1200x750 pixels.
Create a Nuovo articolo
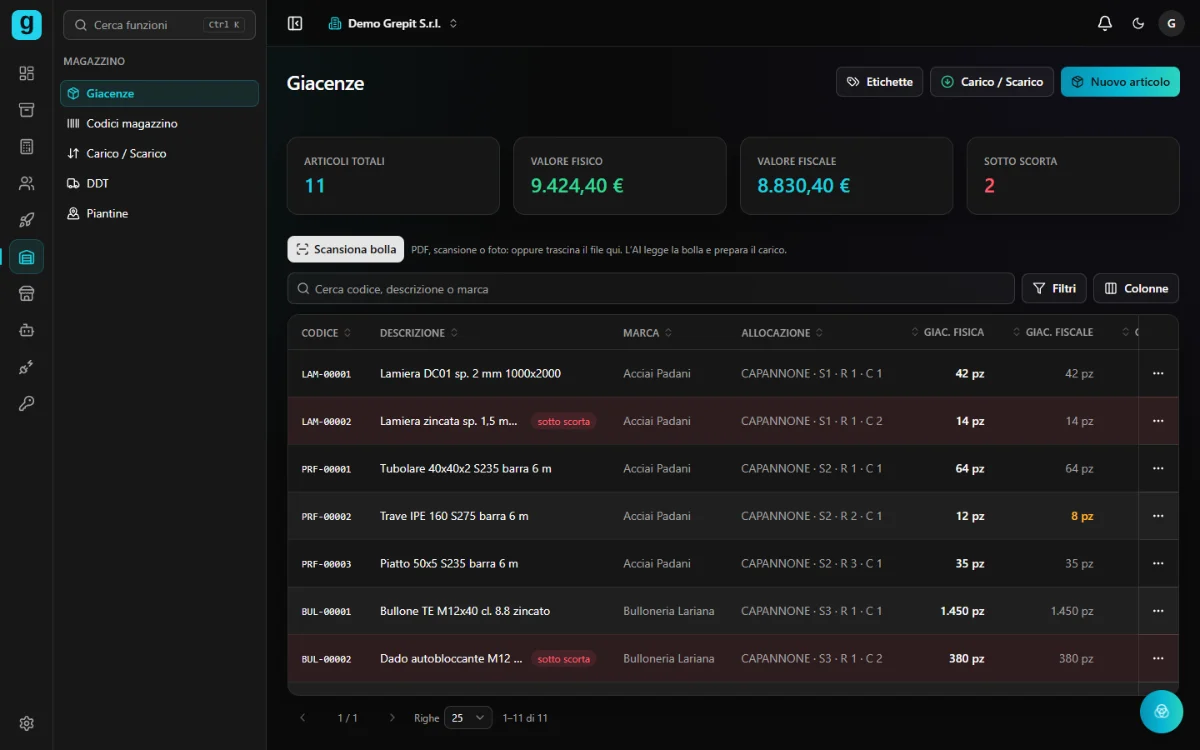(x=1120, y=82)
